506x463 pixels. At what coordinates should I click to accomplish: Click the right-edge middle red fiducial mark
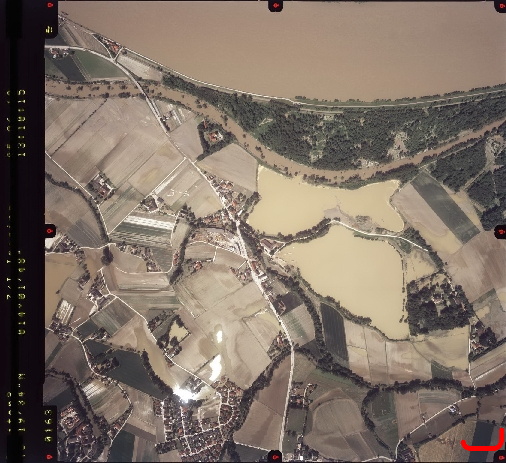click(x=501, y=231)
